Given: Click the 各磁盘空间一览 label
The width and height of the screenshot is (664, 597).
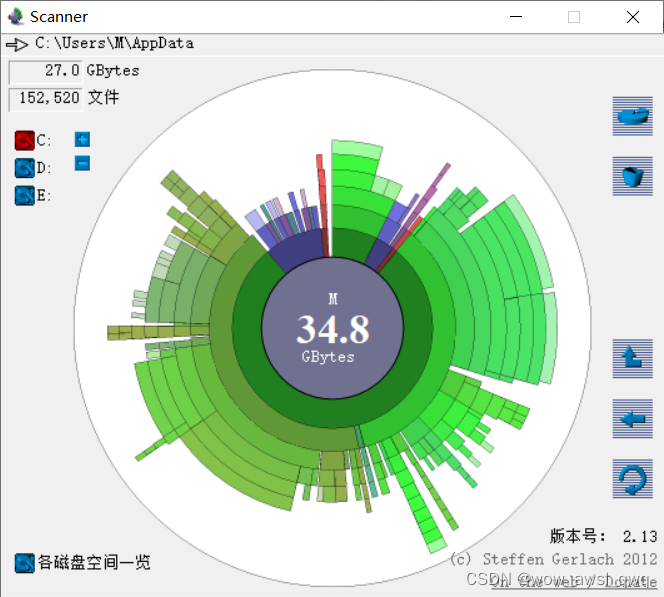Looking at the screenshot, I should click(x=94, y=563).
